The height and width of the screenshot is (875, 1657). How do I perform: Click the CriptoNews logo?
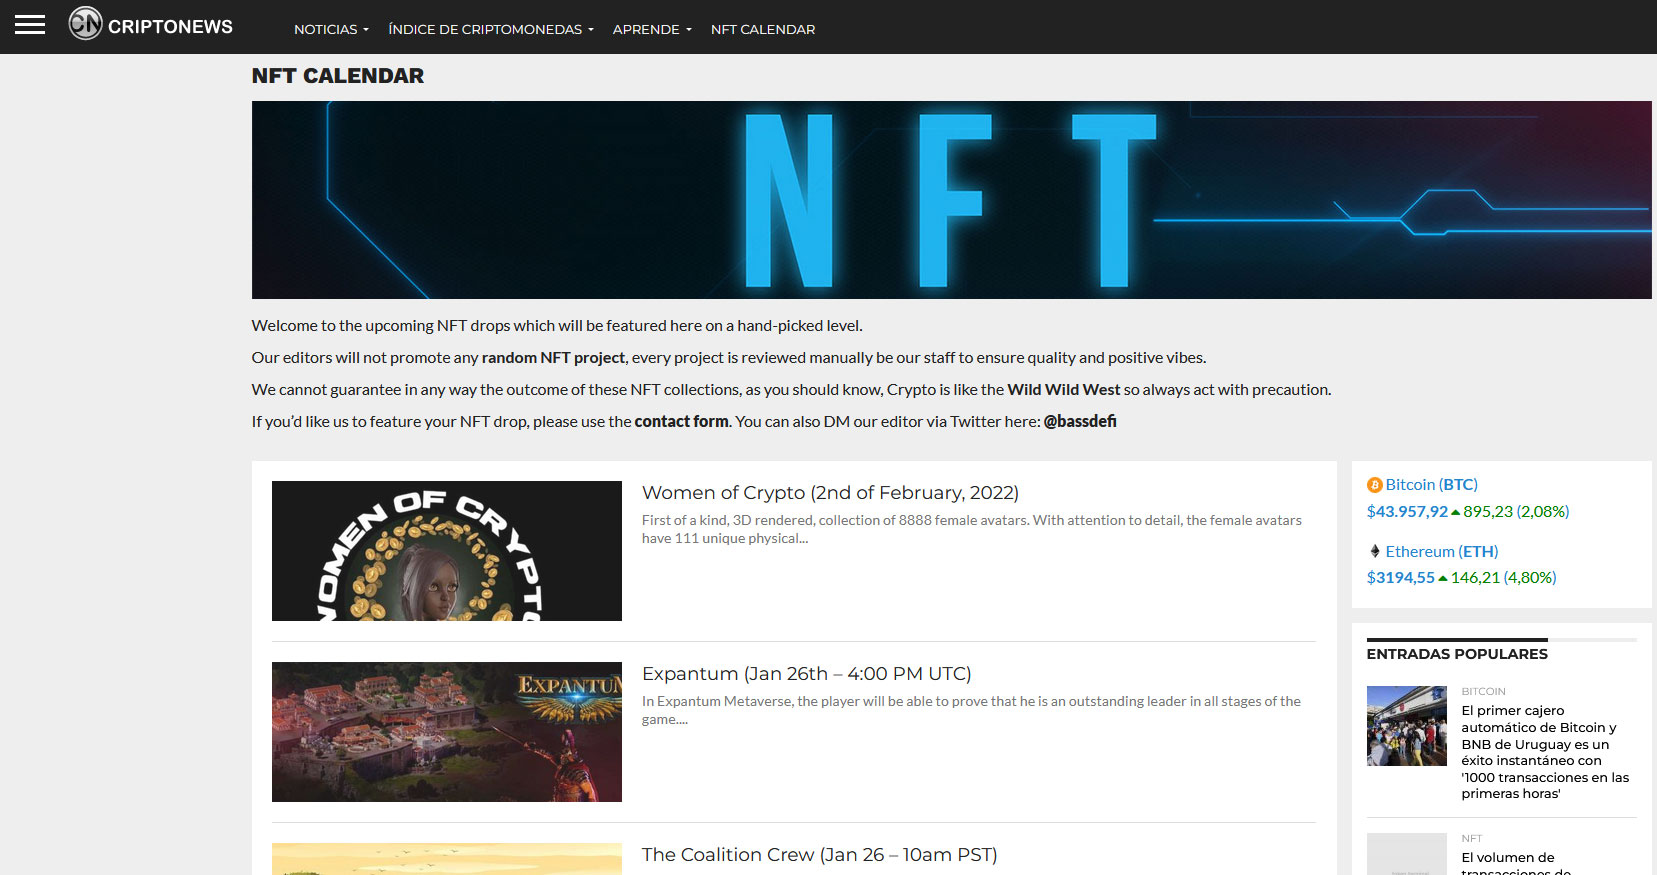click(x=151, y=25)
